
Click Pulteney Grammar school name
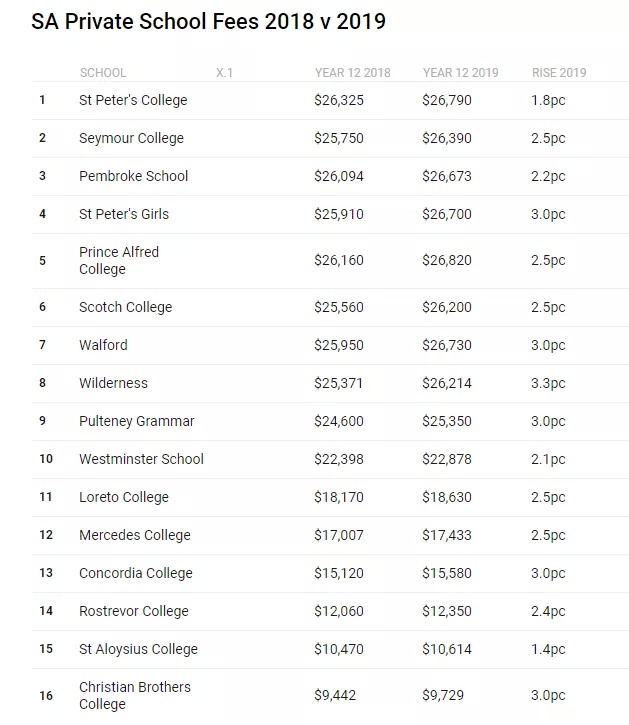136,421
